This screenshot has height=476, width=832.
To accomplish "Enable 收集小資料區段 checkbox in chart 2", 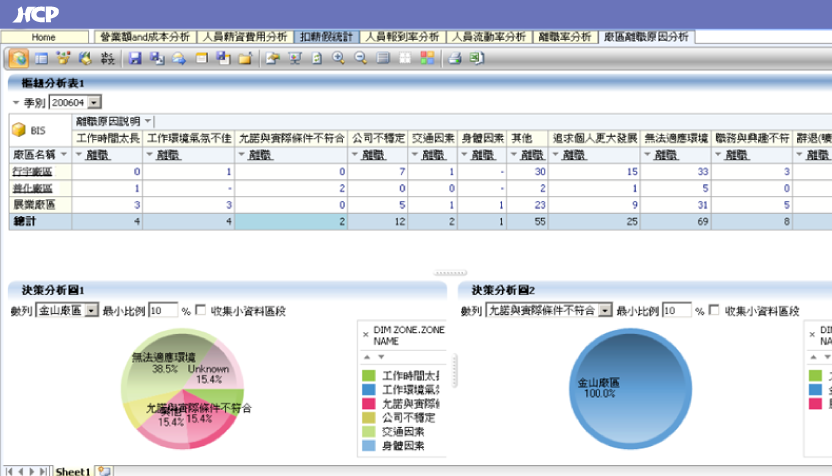I will (715, 311).
